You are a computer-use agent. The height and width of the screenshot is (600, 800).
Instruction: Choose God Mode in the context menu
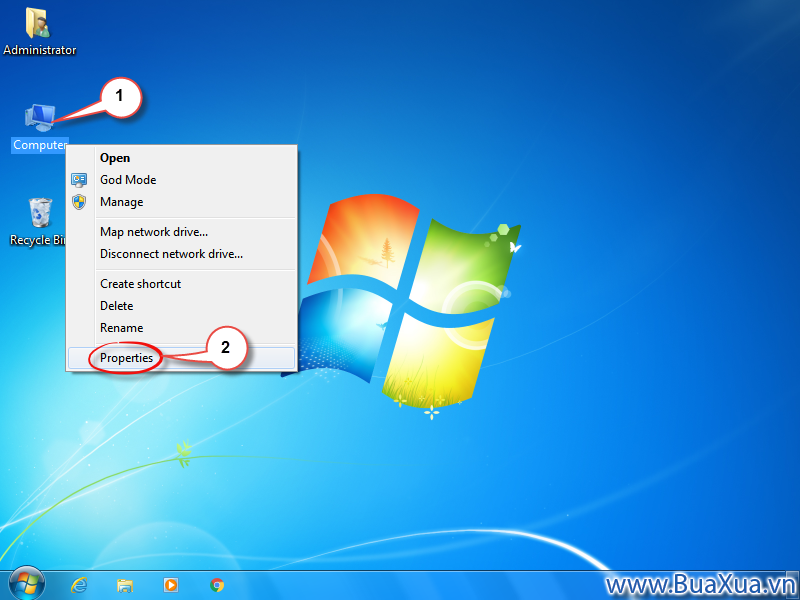click(x=182, y=180)
